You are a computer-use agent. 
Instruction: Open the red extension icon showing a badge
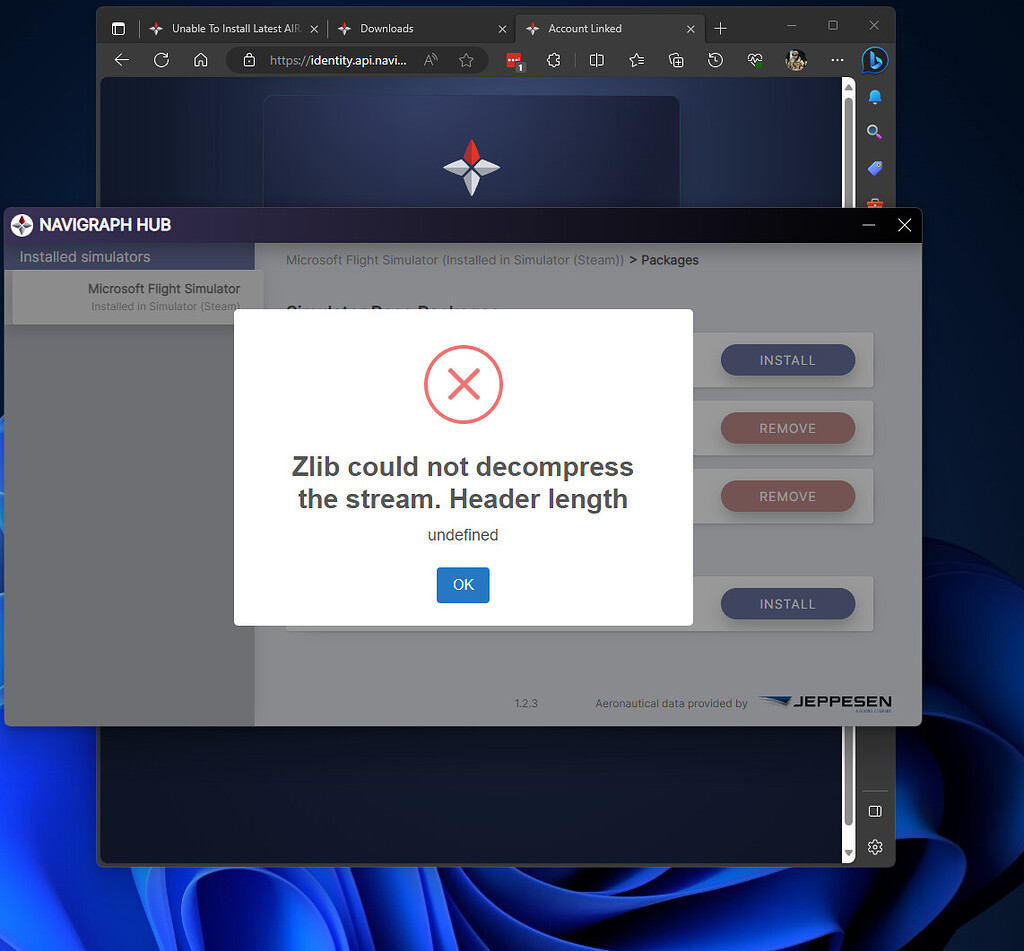[514, 60]
